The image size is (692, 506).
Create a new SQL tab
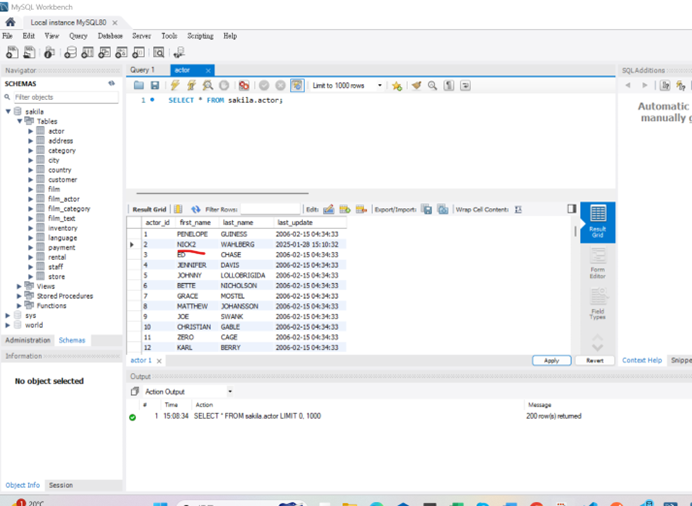pos(12,52)
